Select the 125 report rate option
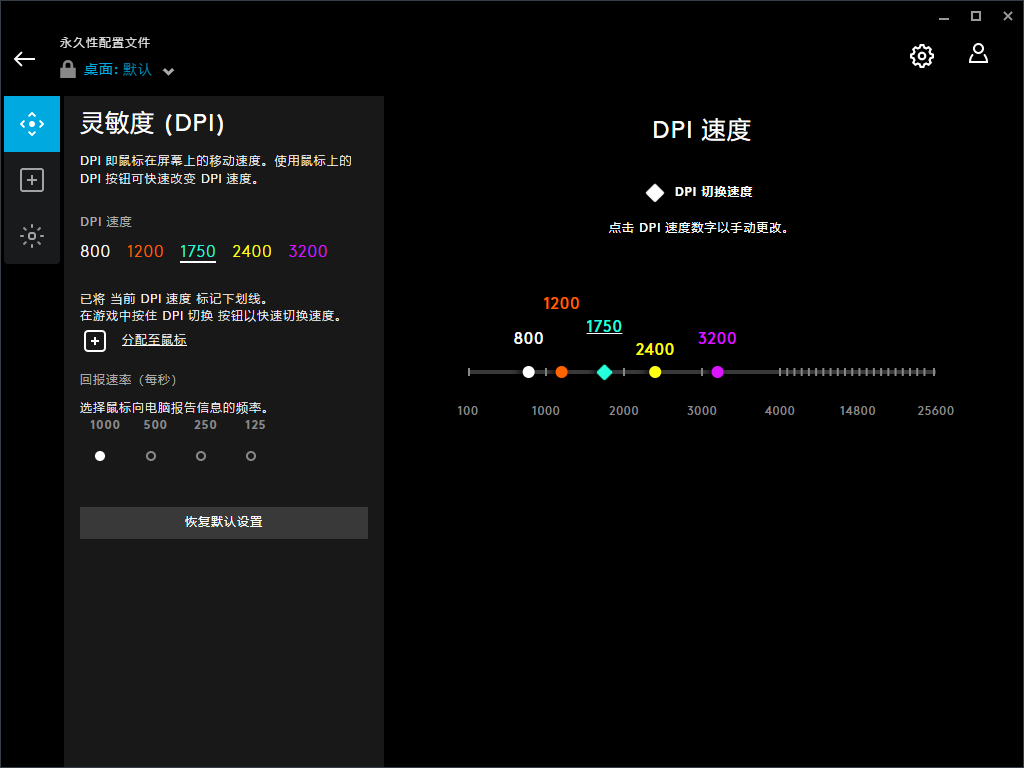The height and width of the screenshot is (768, 1024). click(251, 456)
